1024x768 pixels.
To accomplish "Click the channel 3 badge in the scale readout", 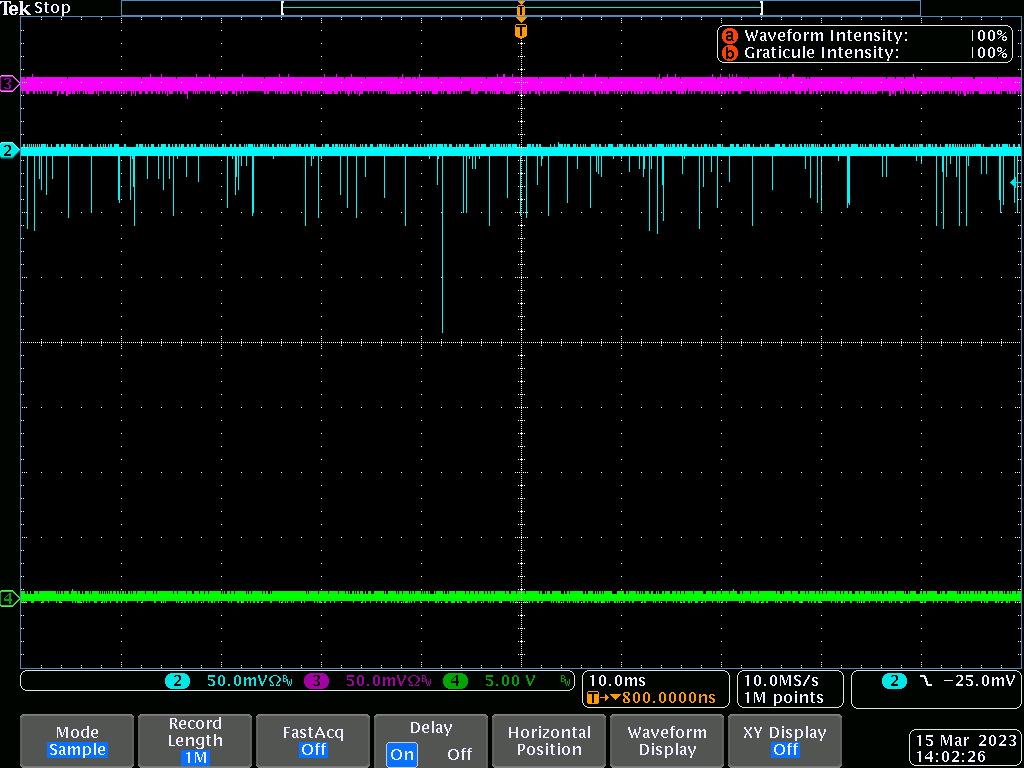I will [317, 681].
